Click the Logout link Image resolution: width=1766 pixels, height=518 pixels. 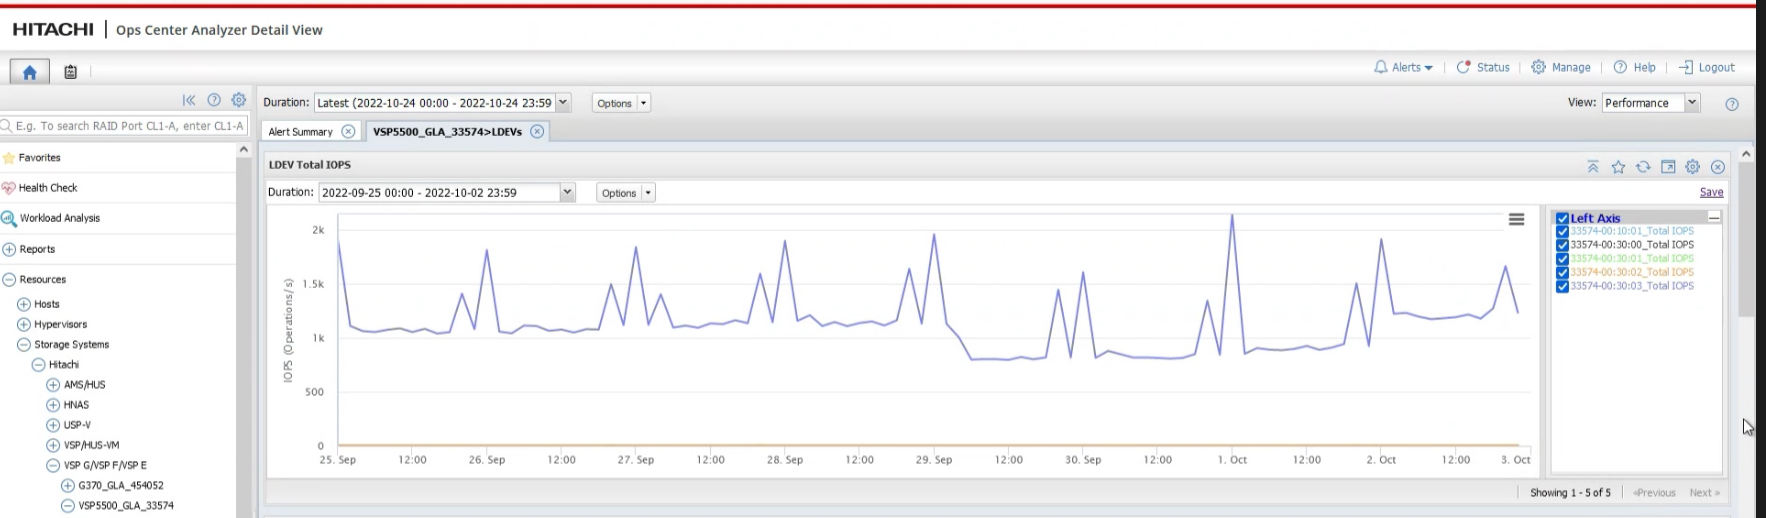1707,67
